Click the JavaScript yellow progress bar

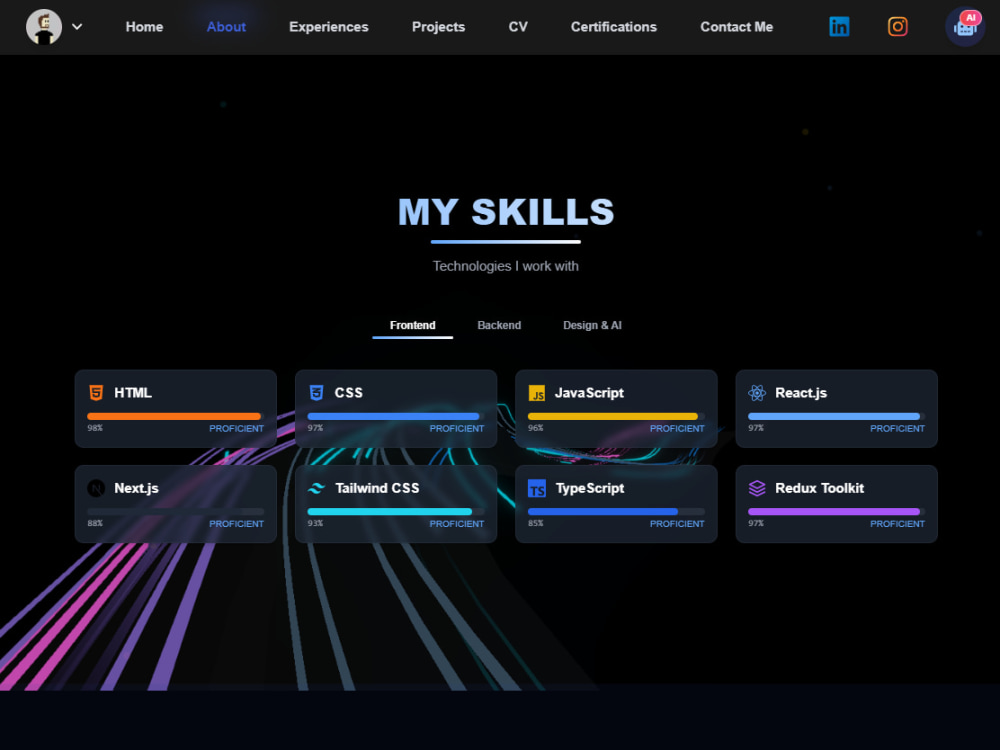coord(616,416)
